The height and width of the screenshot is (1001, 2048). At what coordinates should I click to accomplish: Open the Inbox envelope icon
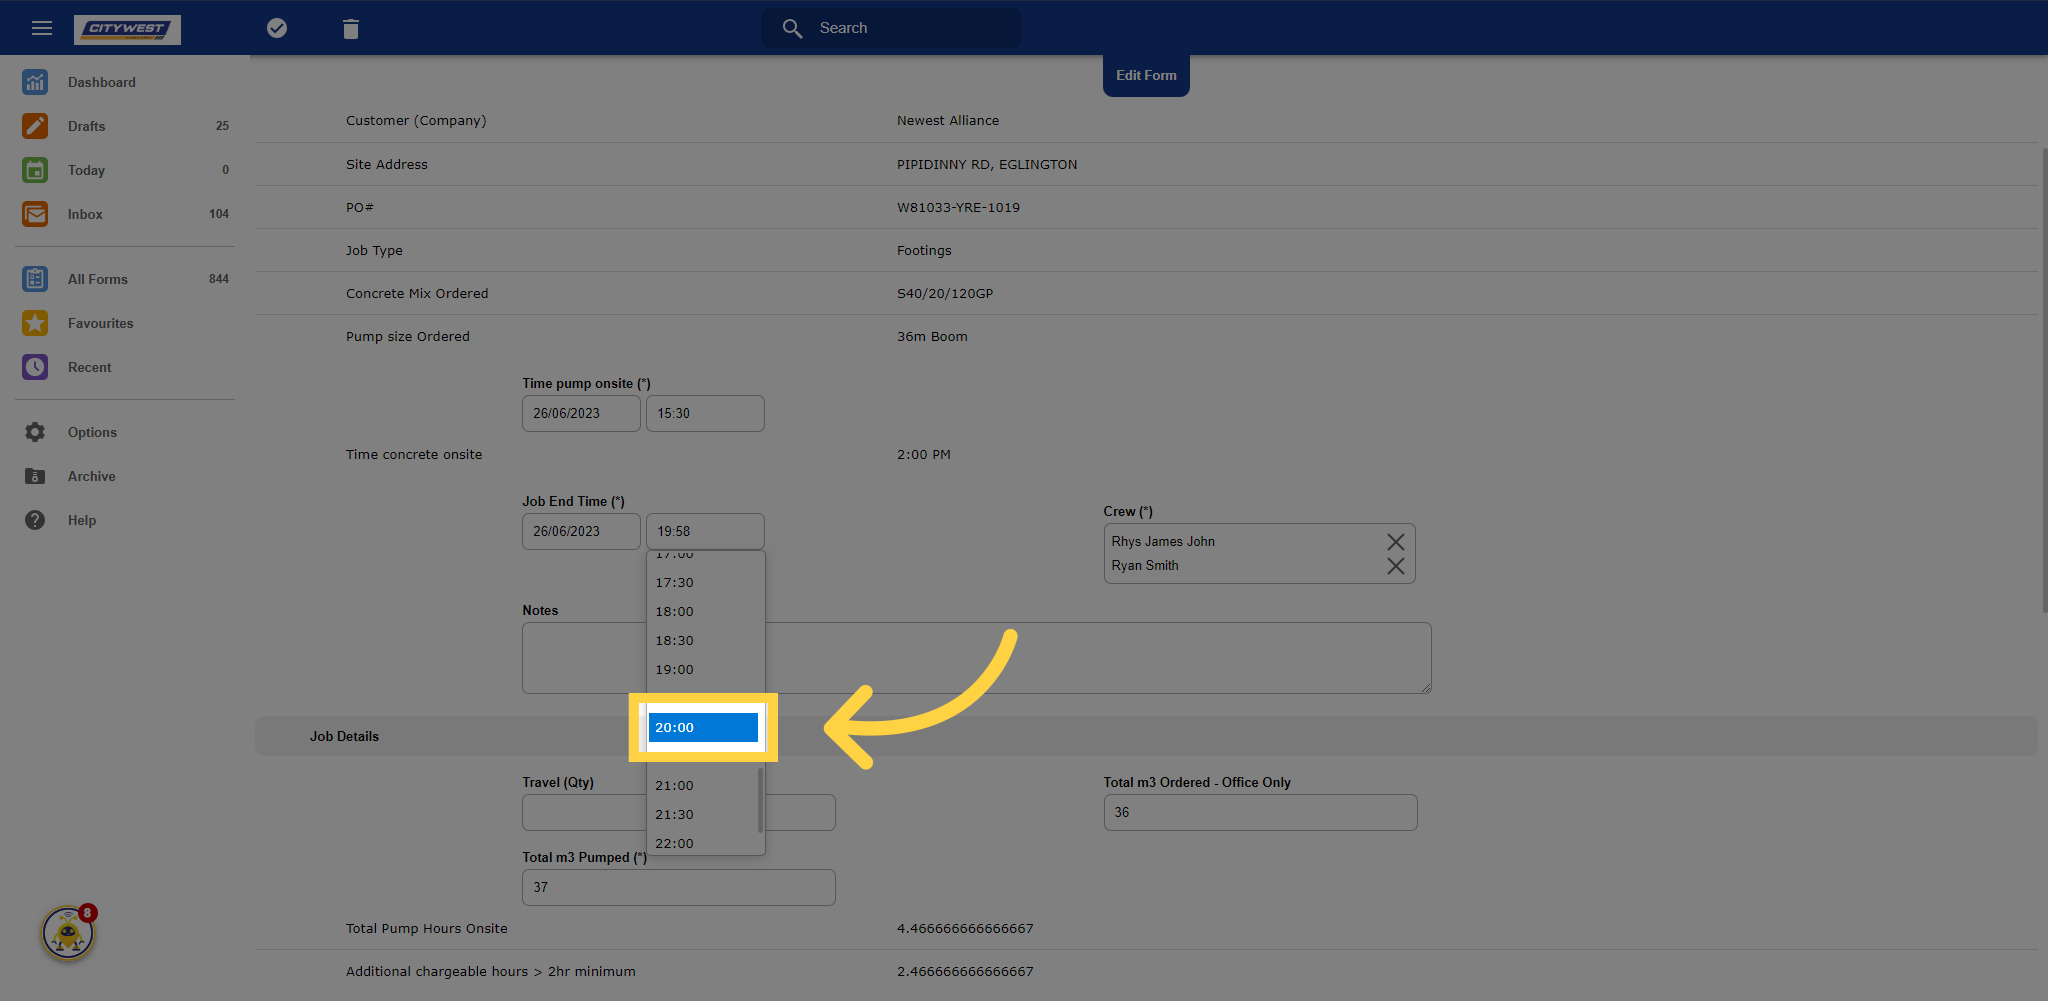click(35, 213)
